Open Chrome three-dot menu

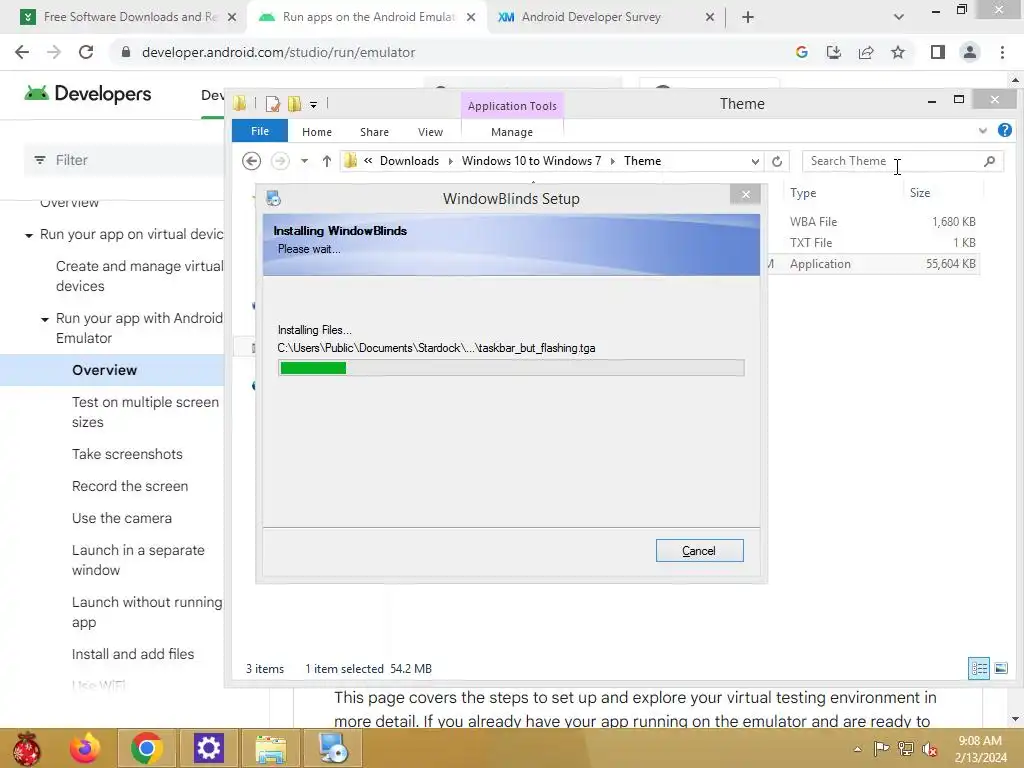coord(1002,52)
